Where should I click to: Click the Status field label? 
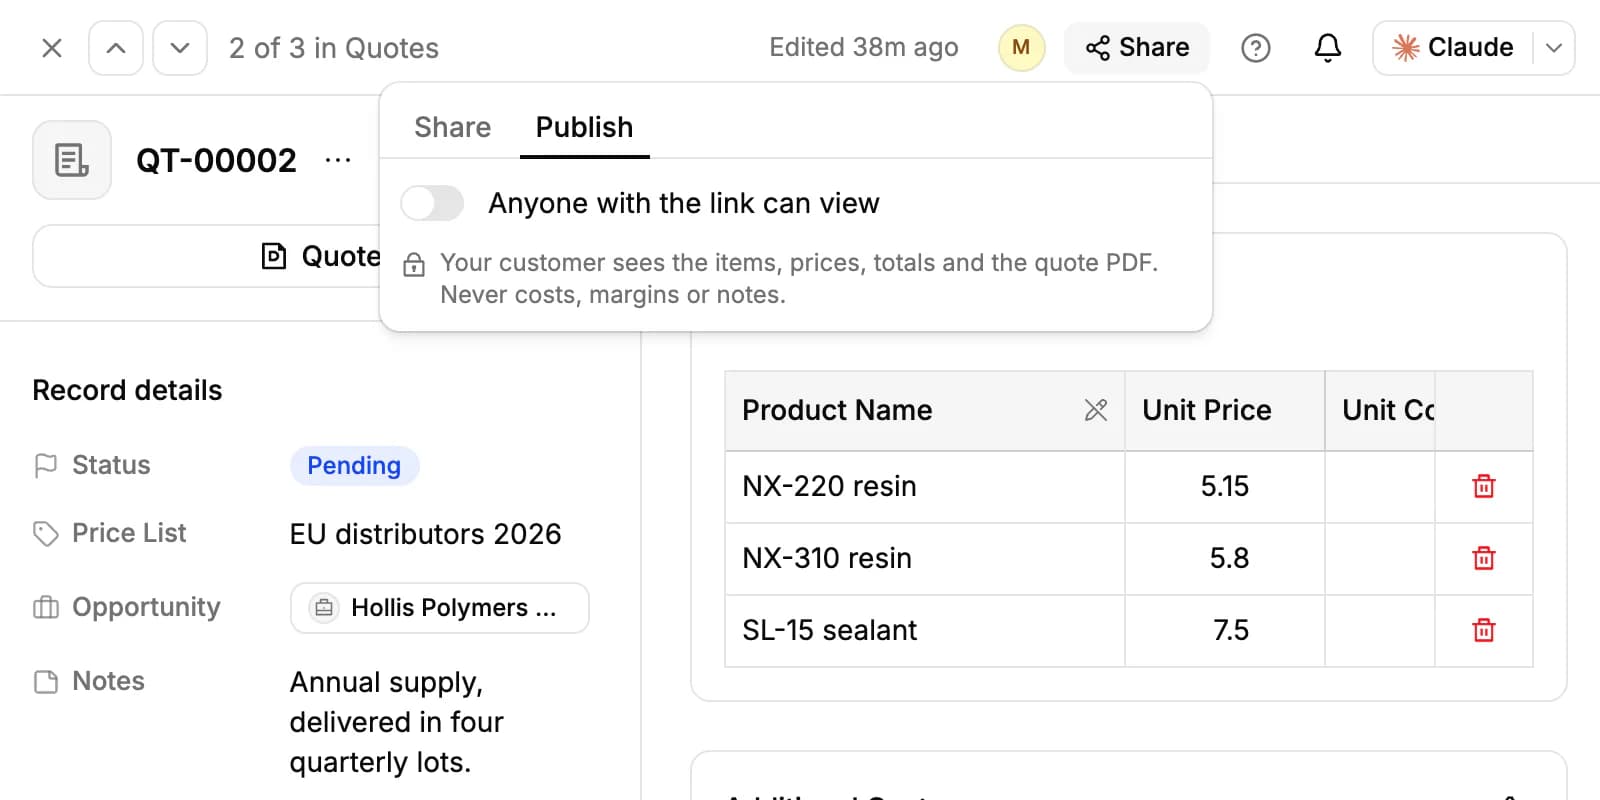tap(111, 465)
